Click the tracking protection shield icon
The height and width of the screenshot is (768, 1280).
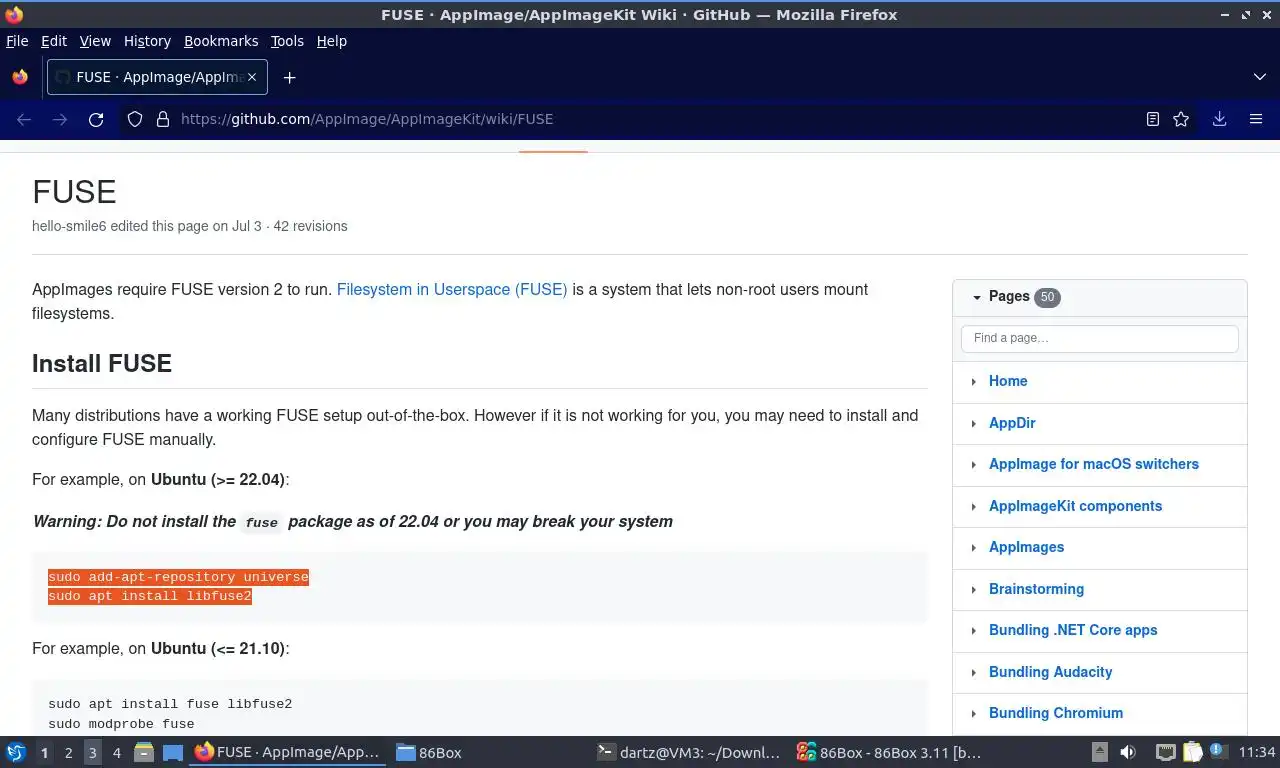point(135,119)
